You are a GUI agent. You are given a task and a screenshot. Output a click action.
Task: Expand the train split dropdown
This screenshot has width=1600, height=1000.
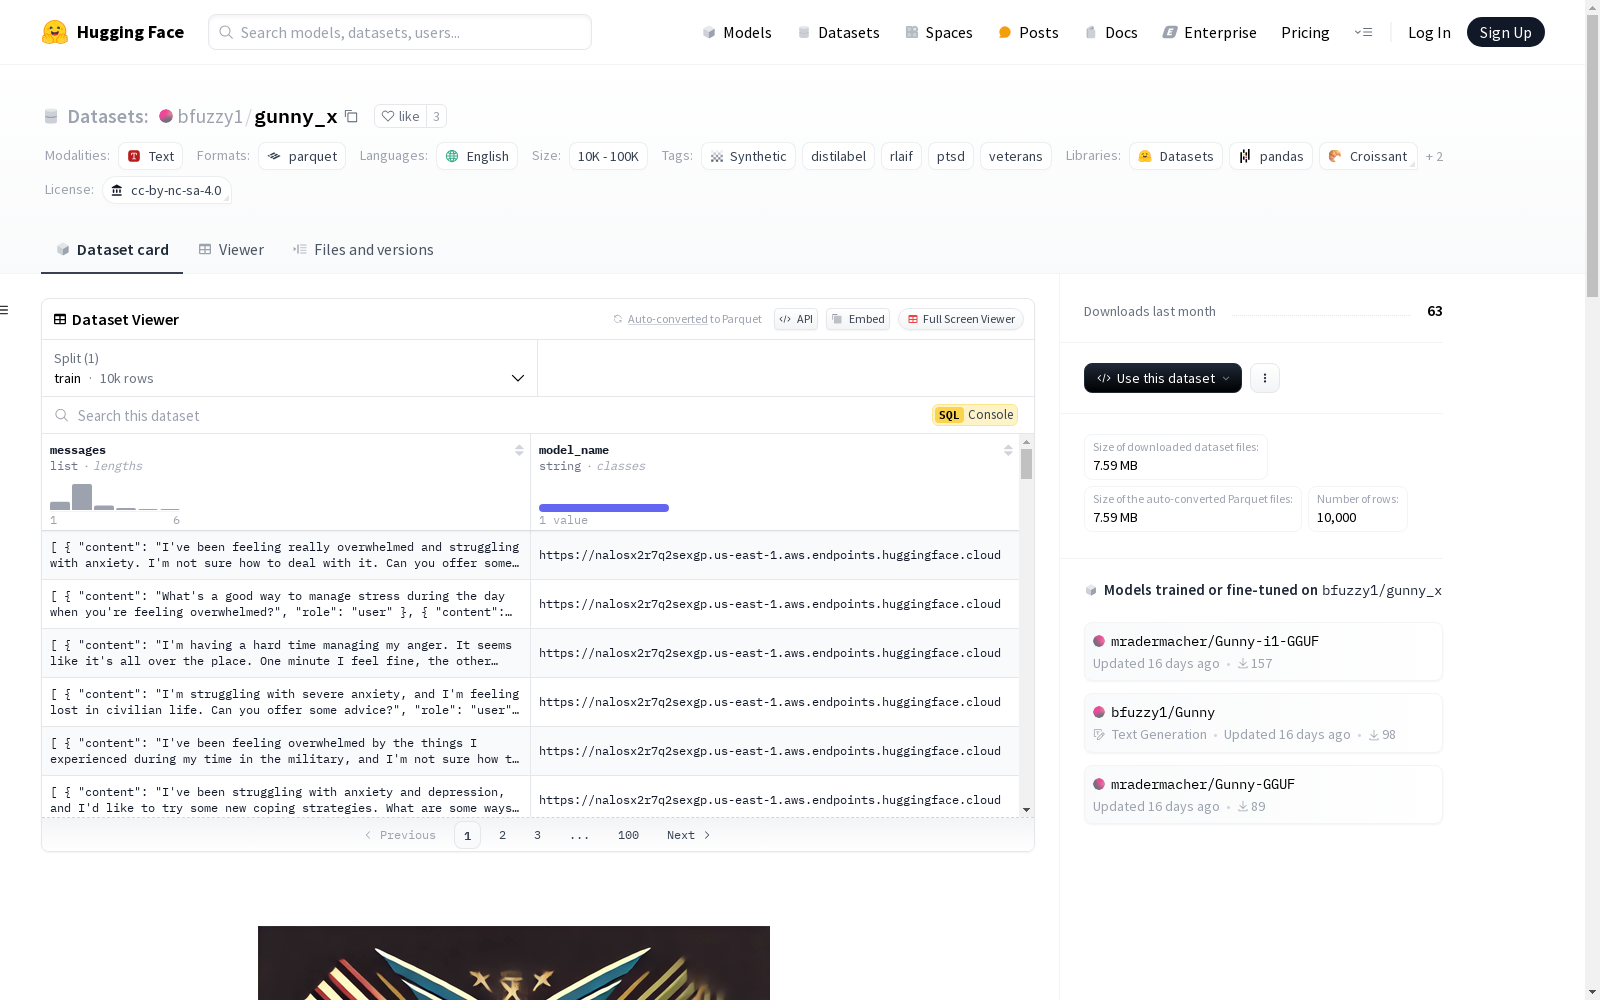[x=289, y=368]
